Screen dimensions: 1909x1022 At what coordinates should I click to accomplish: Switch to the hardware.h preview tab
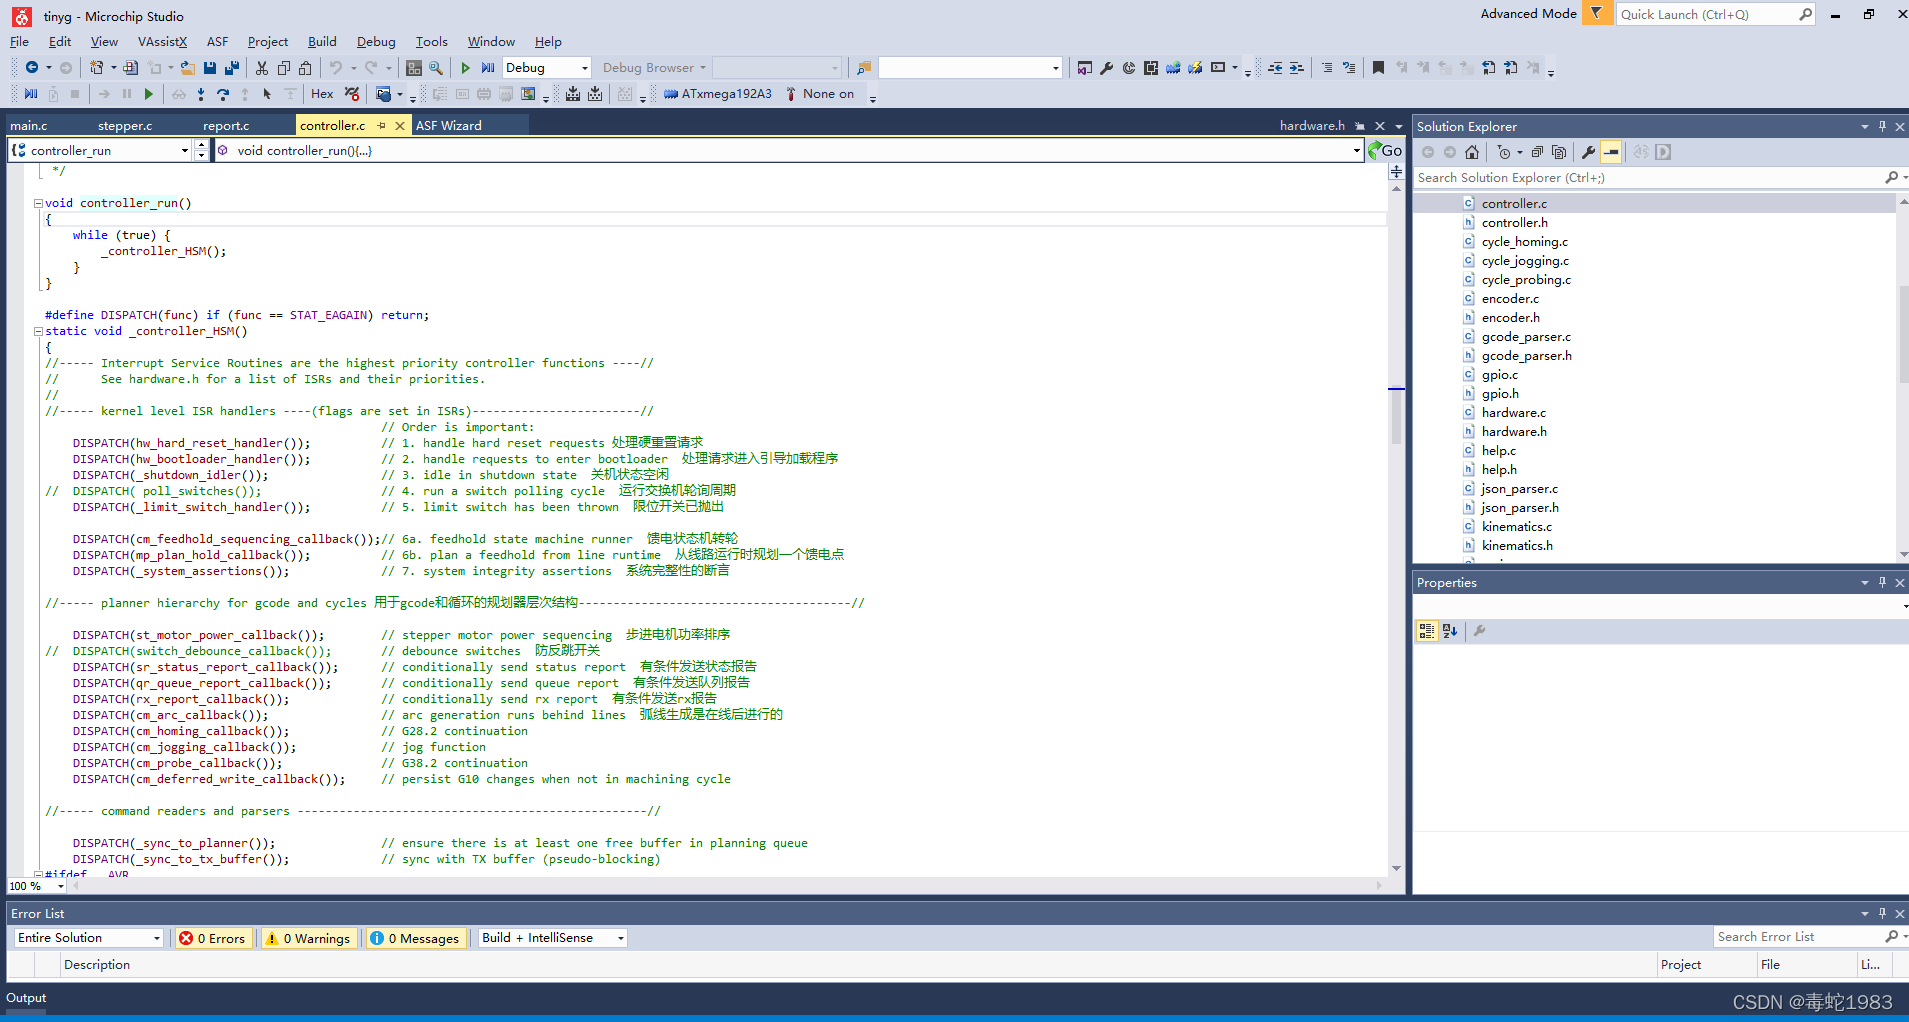(x=1312, y=126)
